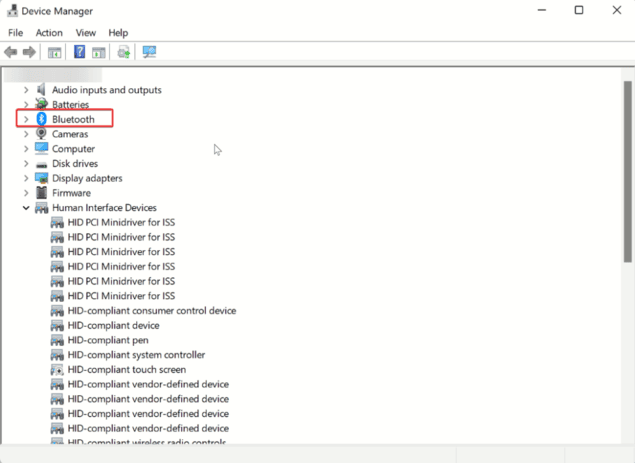Click the Cameras webcam icon
This screenshot has width=635, height=463.
(x=41, y=134)
